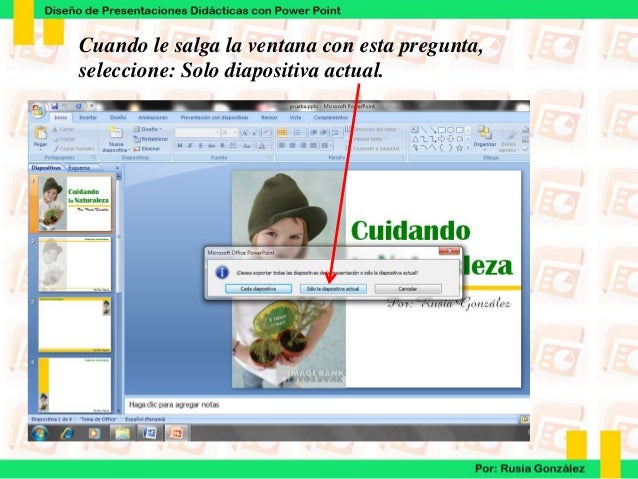
Task: Open the Insertar ribbon tab
Action: tap(88, 117)
